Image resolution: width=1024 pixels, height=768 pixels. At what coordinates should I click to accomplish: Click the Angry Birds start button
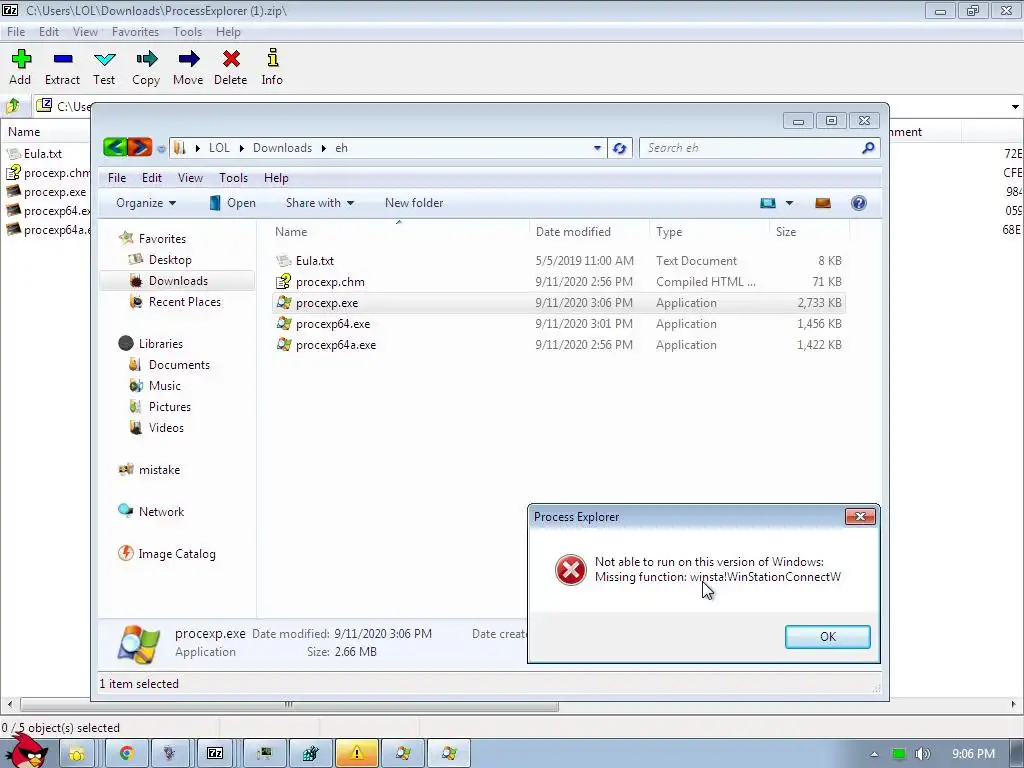tap(27, 751)
